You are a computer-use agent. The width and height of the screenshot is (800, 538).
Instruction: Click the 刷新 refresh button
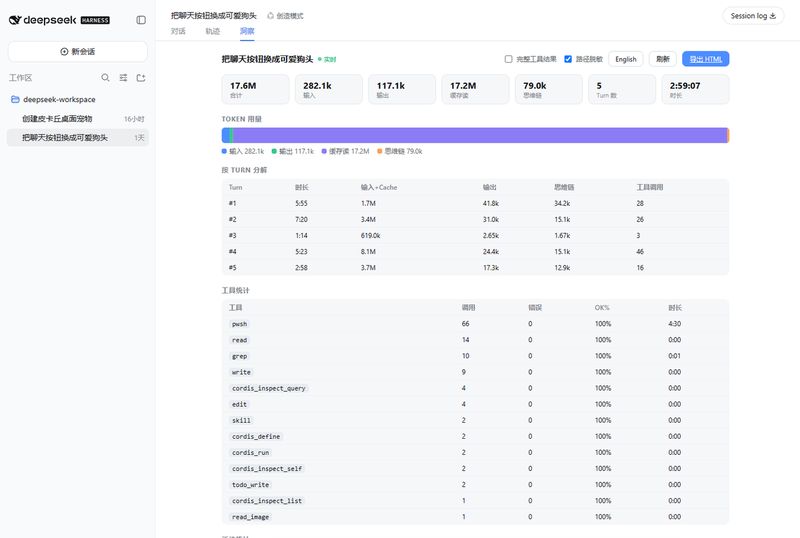click(x=662, y=59)
